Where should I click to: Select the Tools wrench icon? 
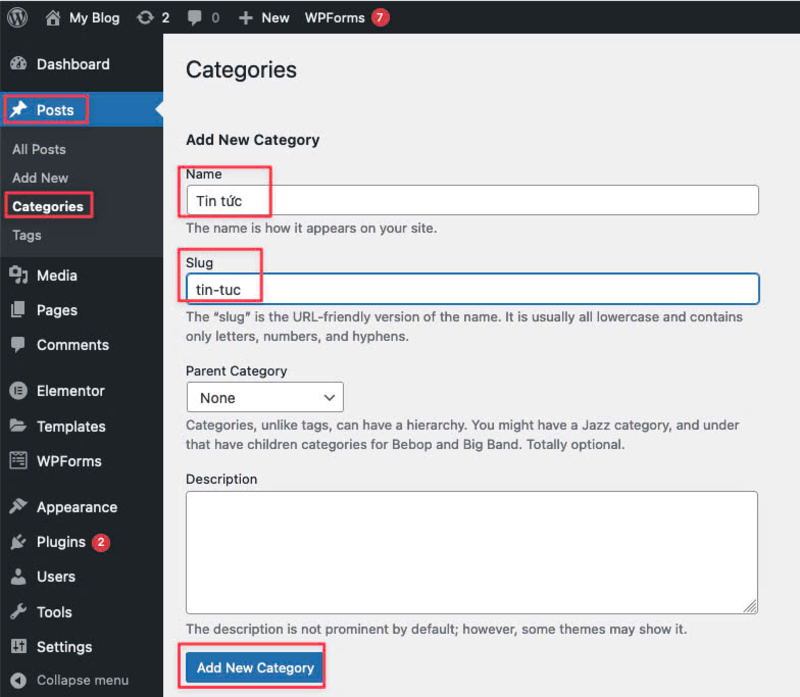21,612
